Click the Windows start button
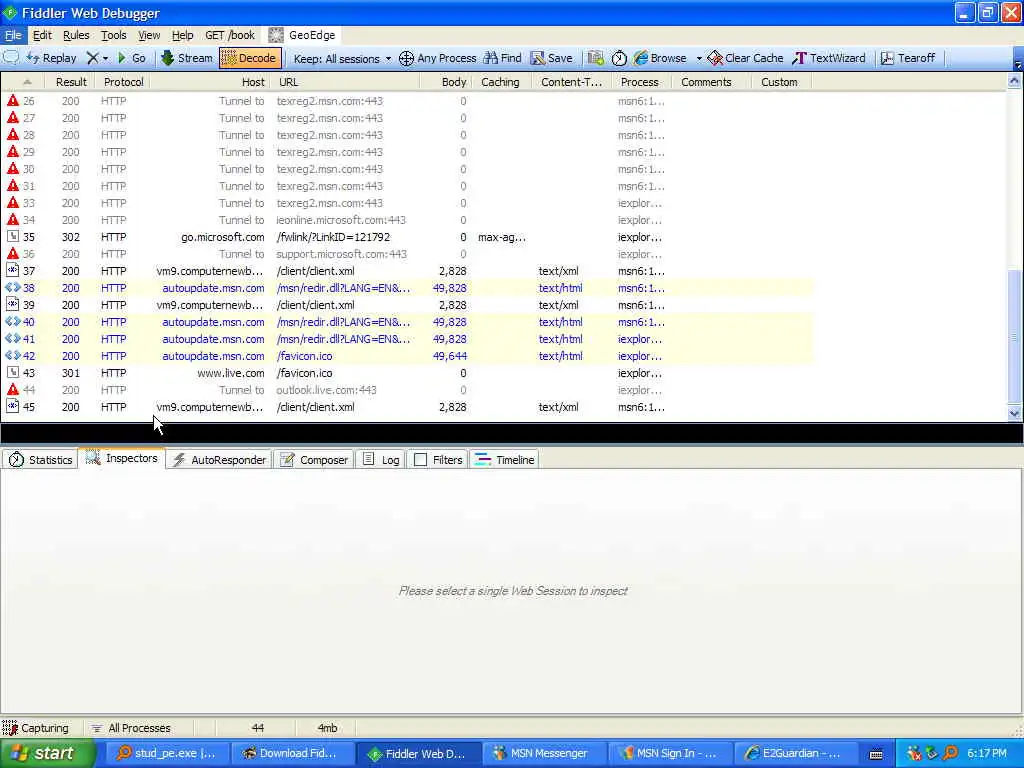Image resolution: width=1024 pixels, height=768 pixels. (x=47, y=753)
